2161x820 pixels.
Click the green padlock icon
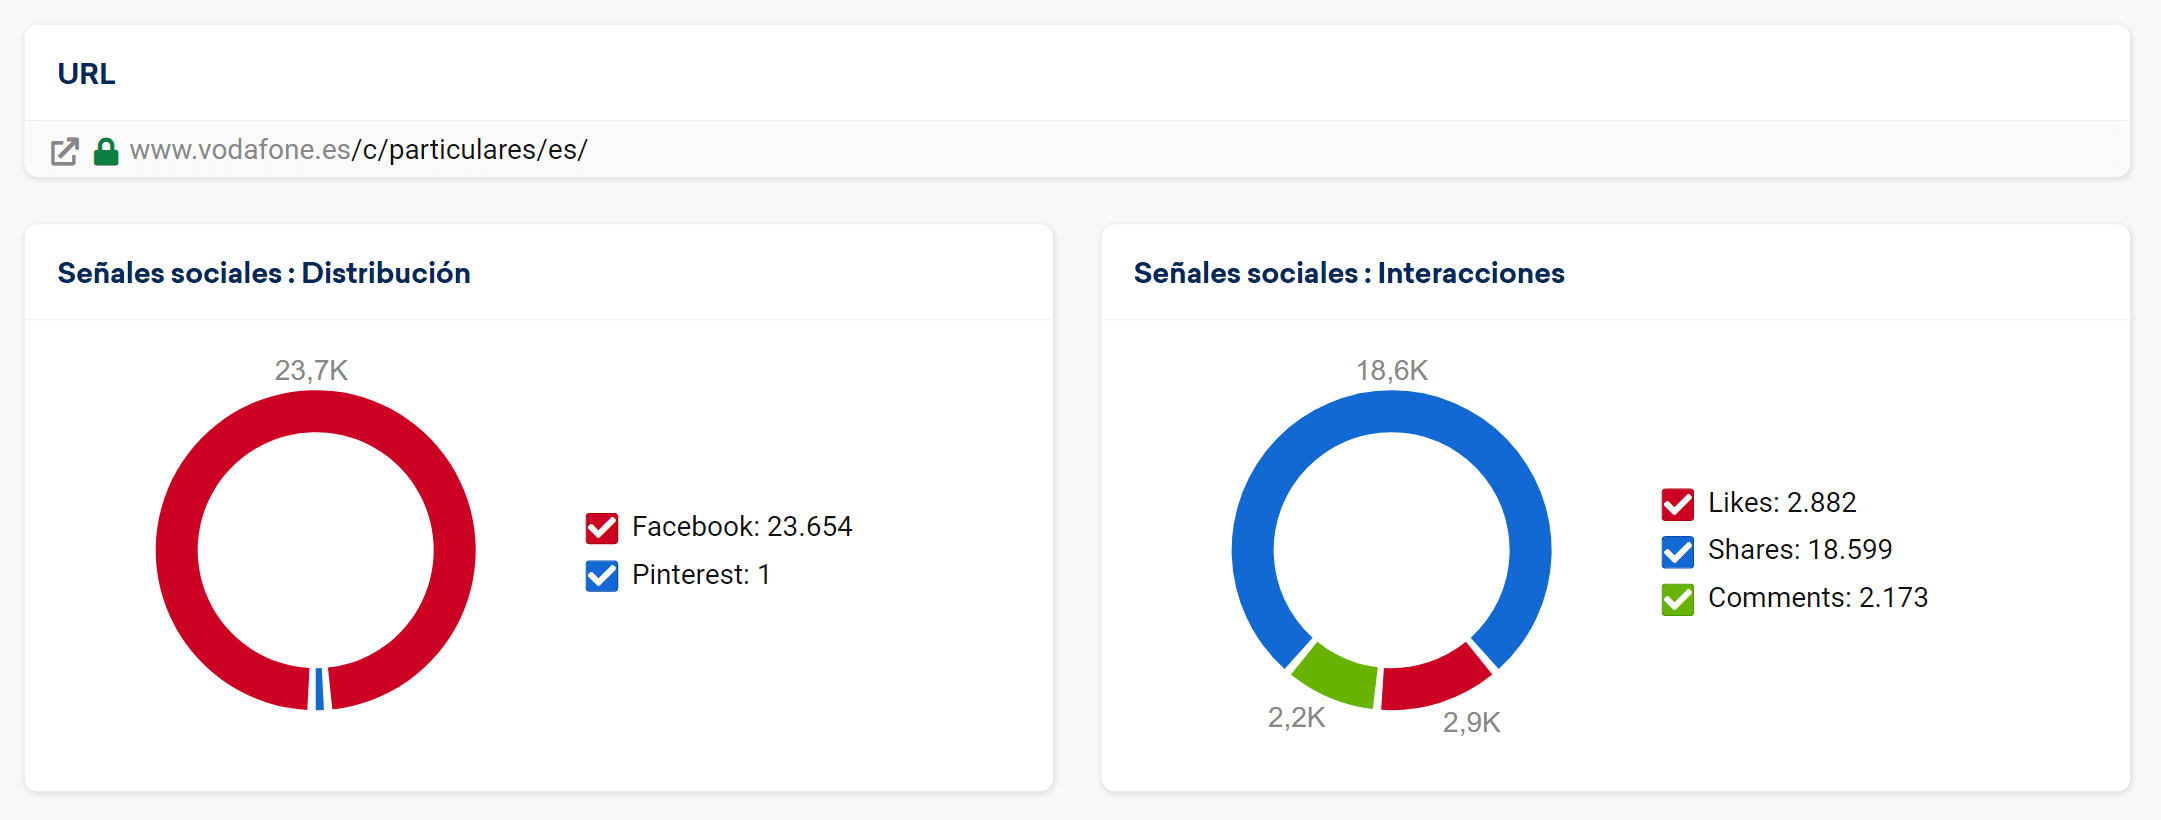106,151
